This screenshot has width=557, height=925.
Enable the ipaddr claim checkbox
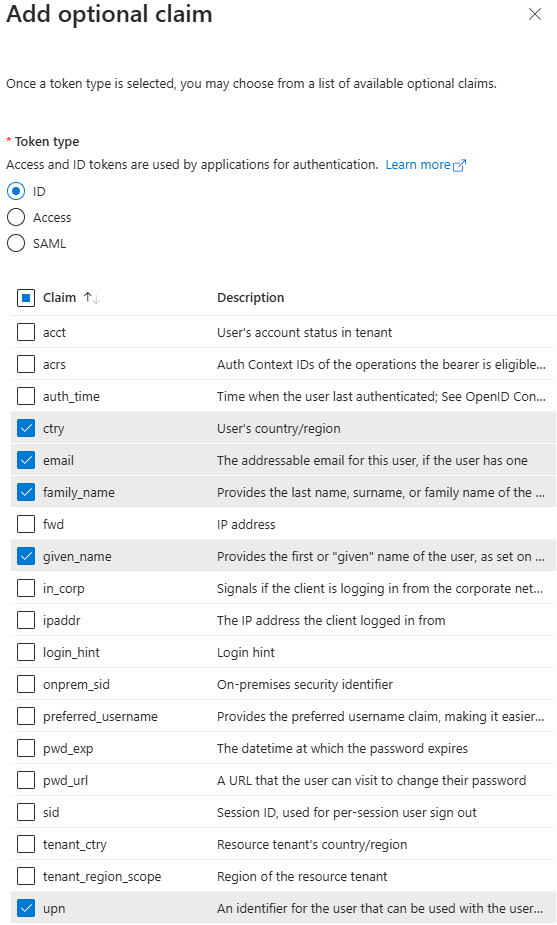(26, 620)
